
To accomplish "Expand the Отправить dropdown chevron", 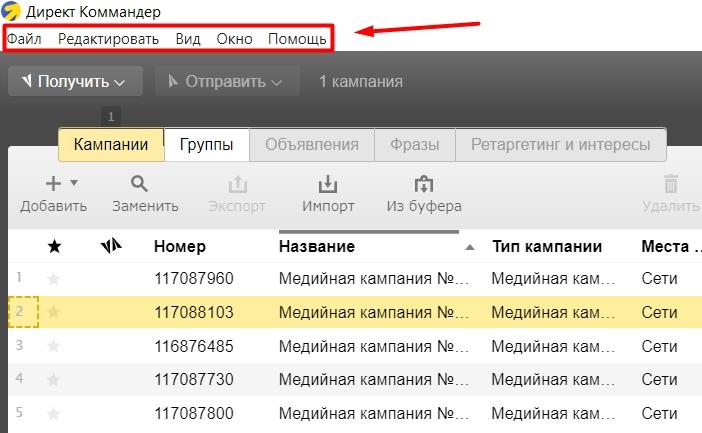I will click(276, 83).
